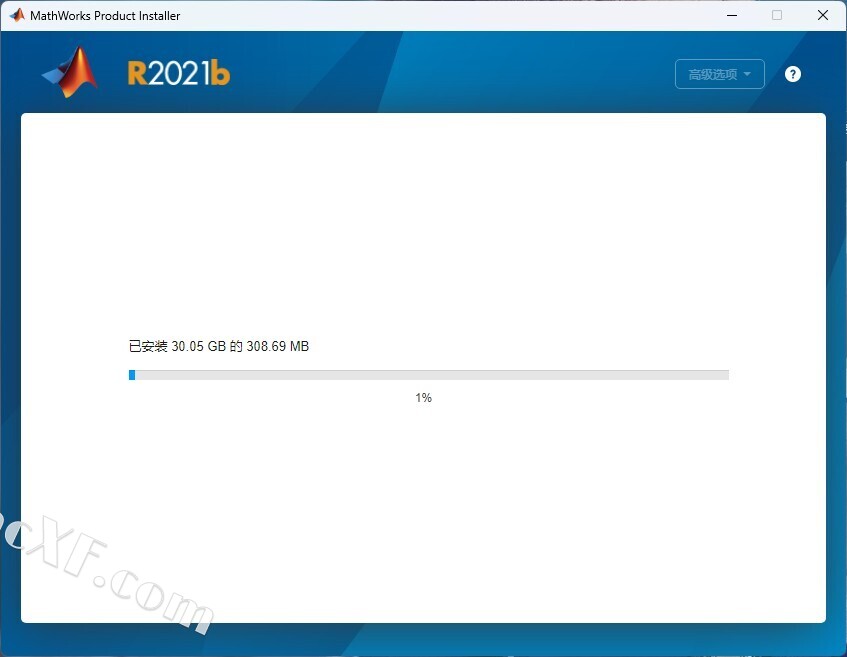
Task: Click the installation progress bar
Action: click(429, 375)
